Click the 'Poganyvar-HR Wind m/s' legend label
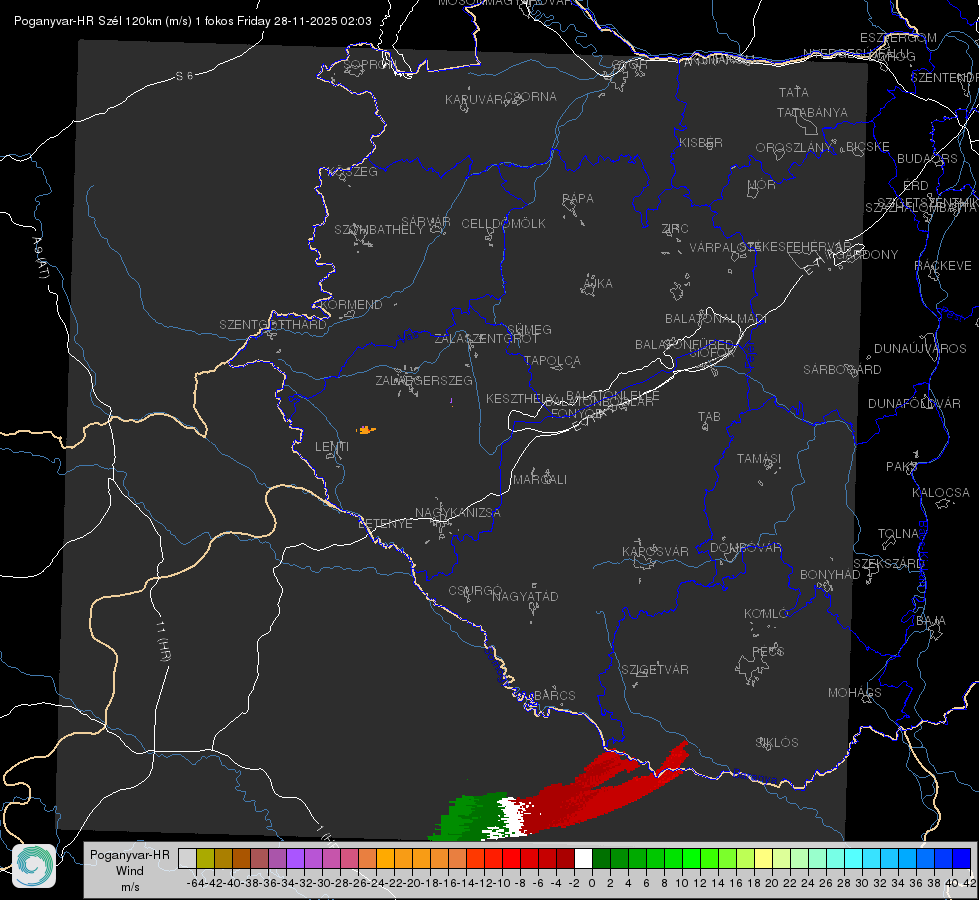The height and width of the screenshot is (900, 979). (130, 871)
